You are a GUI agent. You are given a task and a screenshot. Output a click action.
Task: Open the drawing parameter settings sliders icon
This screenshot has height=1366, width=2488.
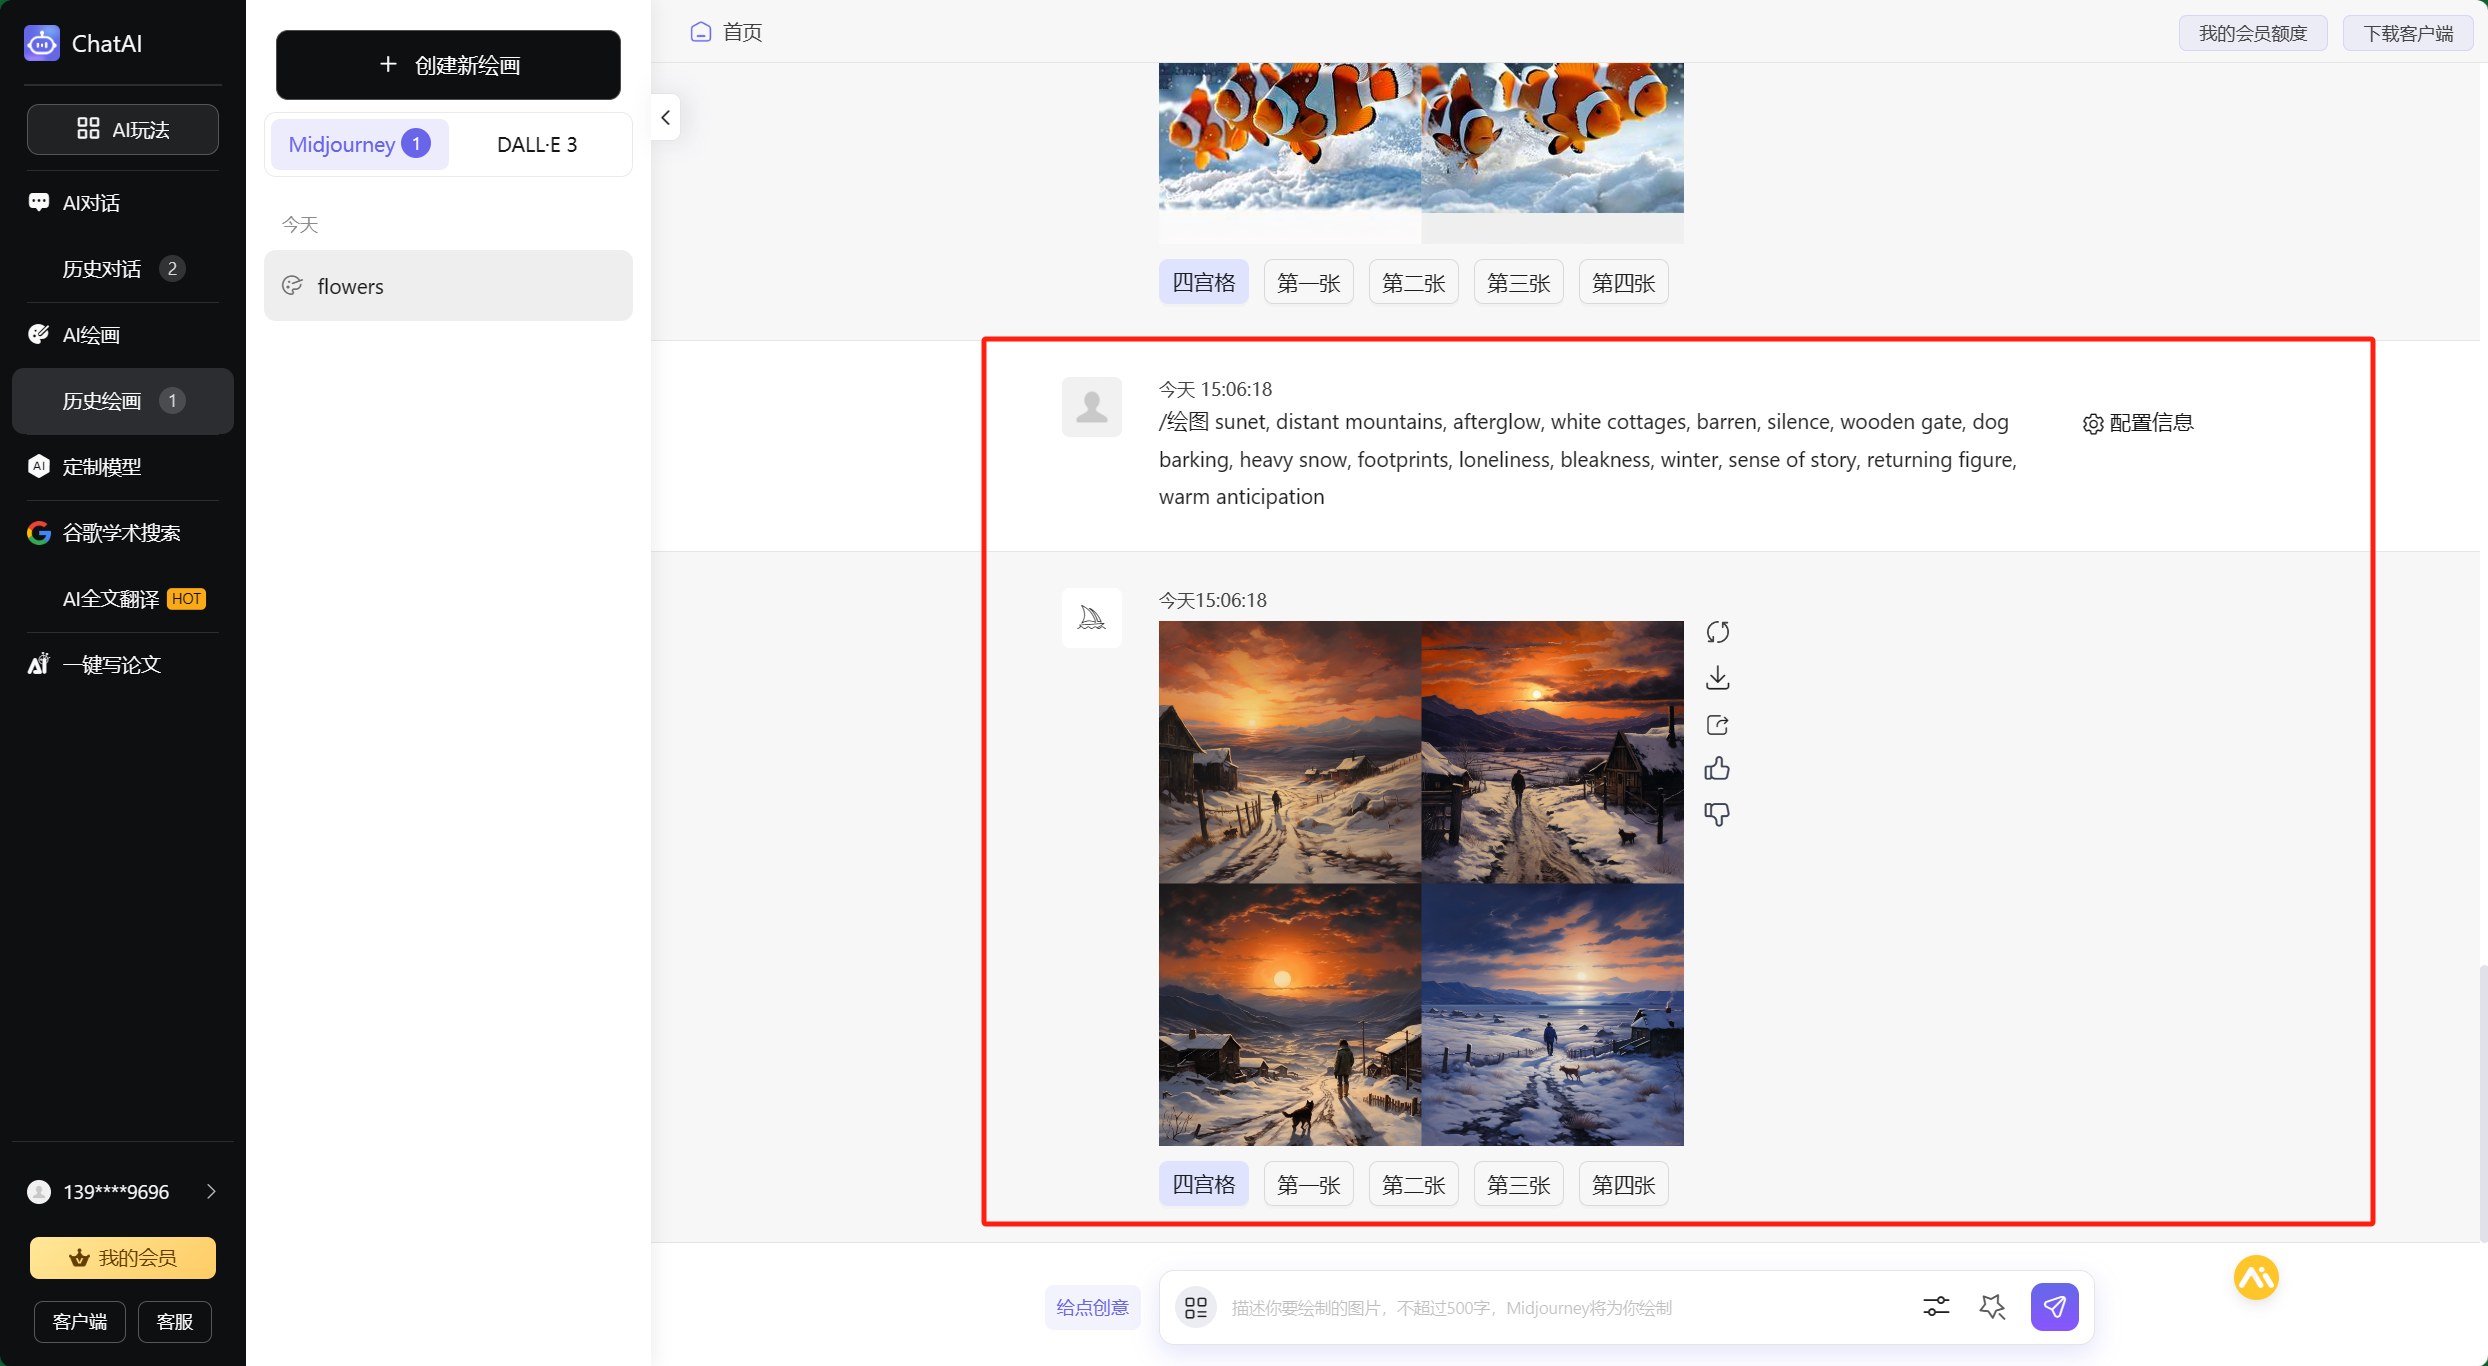coord(1936,1306)
